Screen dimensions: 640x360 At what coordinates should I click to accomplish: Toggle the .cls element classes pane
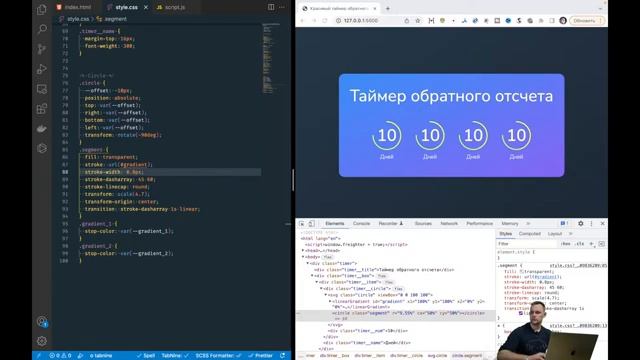click(580, 244)
